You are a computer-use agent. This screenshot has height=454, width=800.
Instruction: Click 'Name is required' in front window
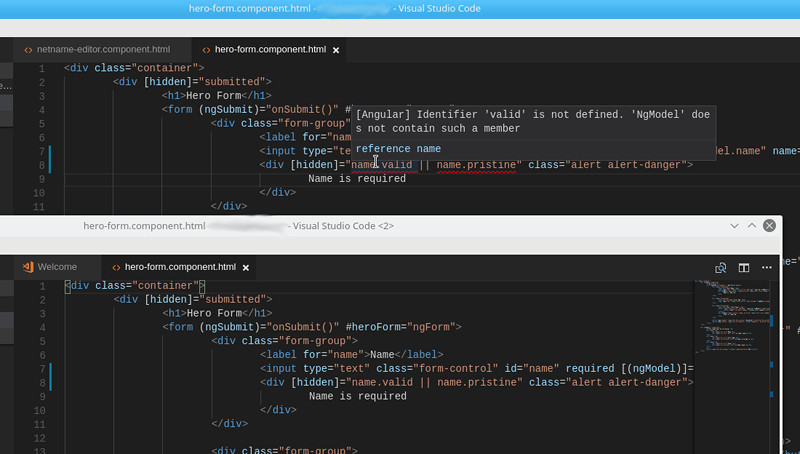[x=358, y=396]
